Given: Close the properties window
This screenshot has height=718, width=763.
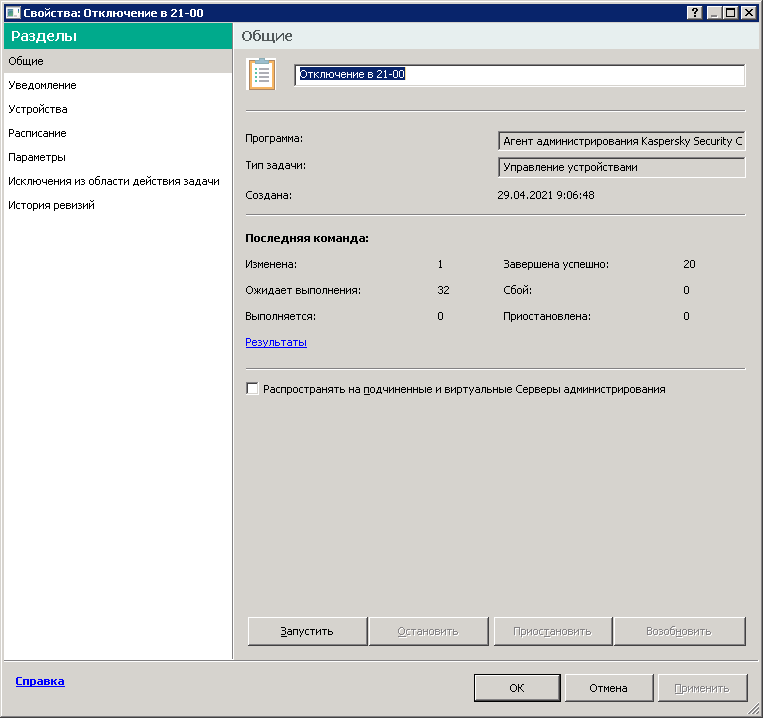Looking at the screenshot, I should [x=749, y=13].
